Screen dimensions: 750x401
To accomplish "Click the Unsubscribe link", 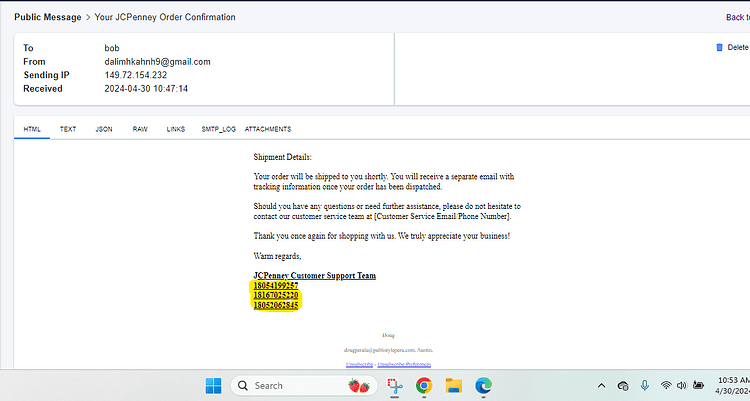I will click(359, 365).
